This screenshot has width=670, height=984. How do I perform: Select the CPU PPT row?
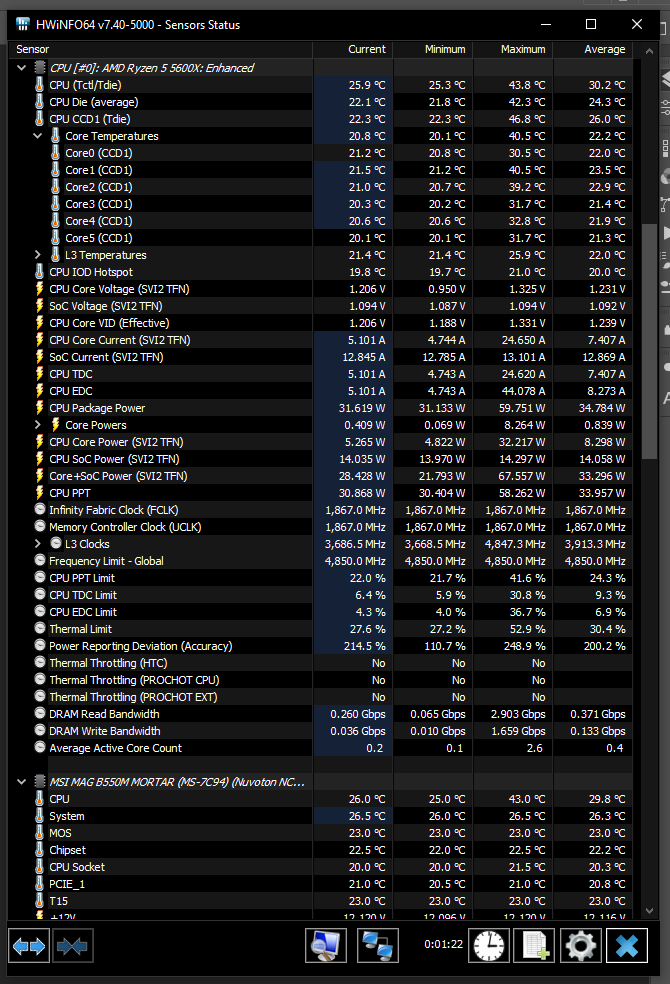click(x=320, y=493)
